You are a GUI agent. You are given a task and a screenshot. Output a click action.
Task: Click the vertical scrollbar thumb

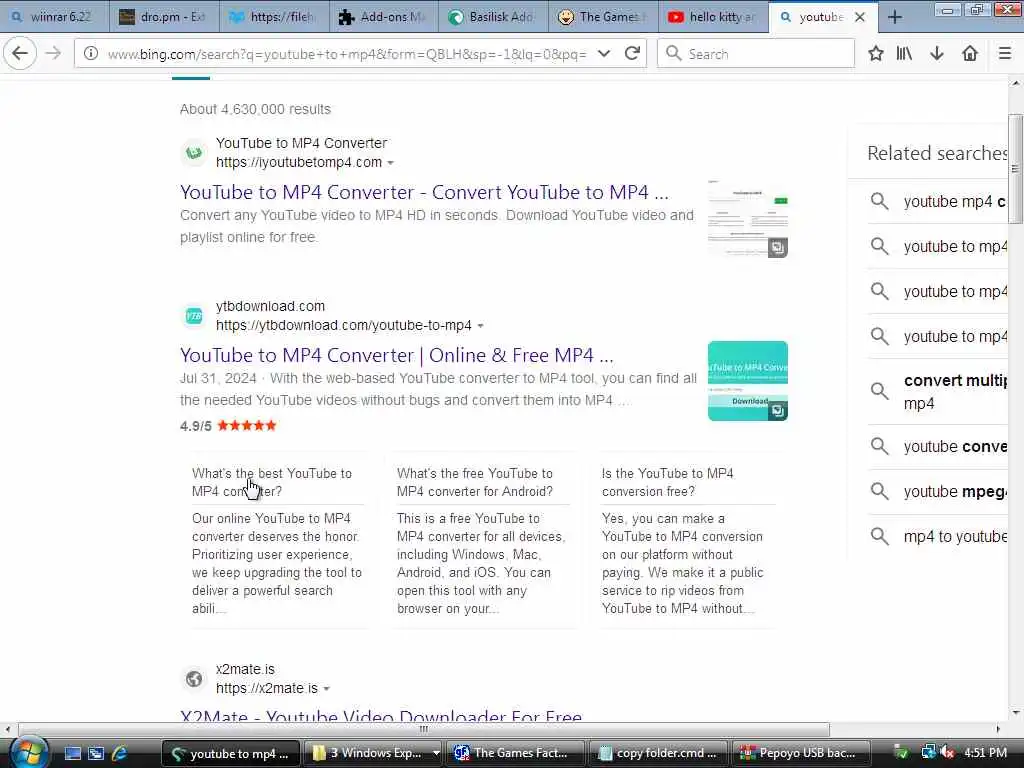point(1015,169)
